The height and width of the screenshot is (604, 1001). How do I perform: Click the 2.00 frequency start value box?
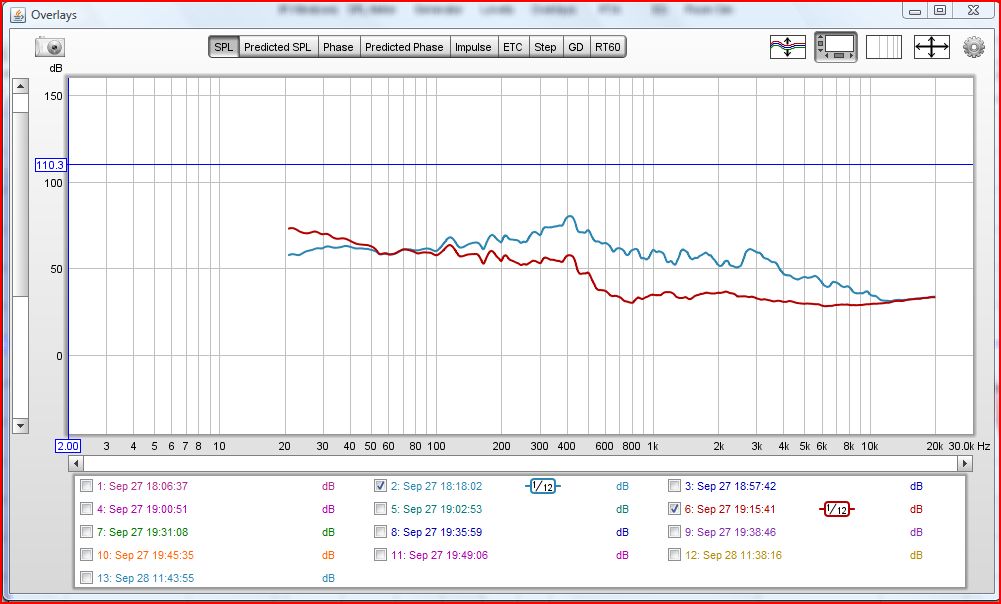point(68,446)
